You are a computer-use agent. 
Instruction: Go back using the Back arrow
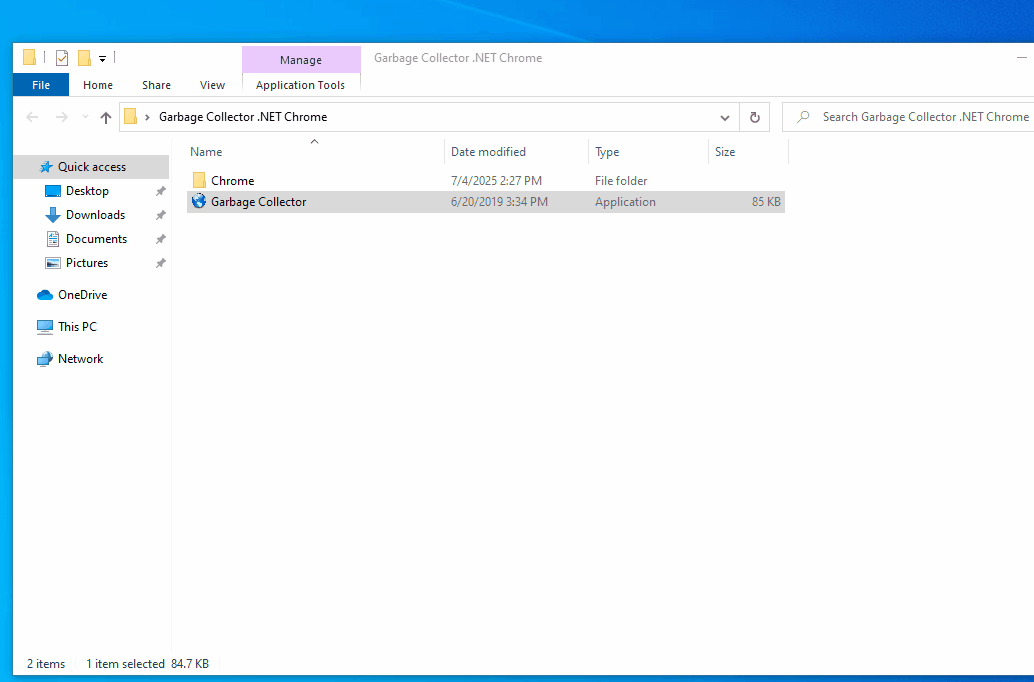(32, 117)
